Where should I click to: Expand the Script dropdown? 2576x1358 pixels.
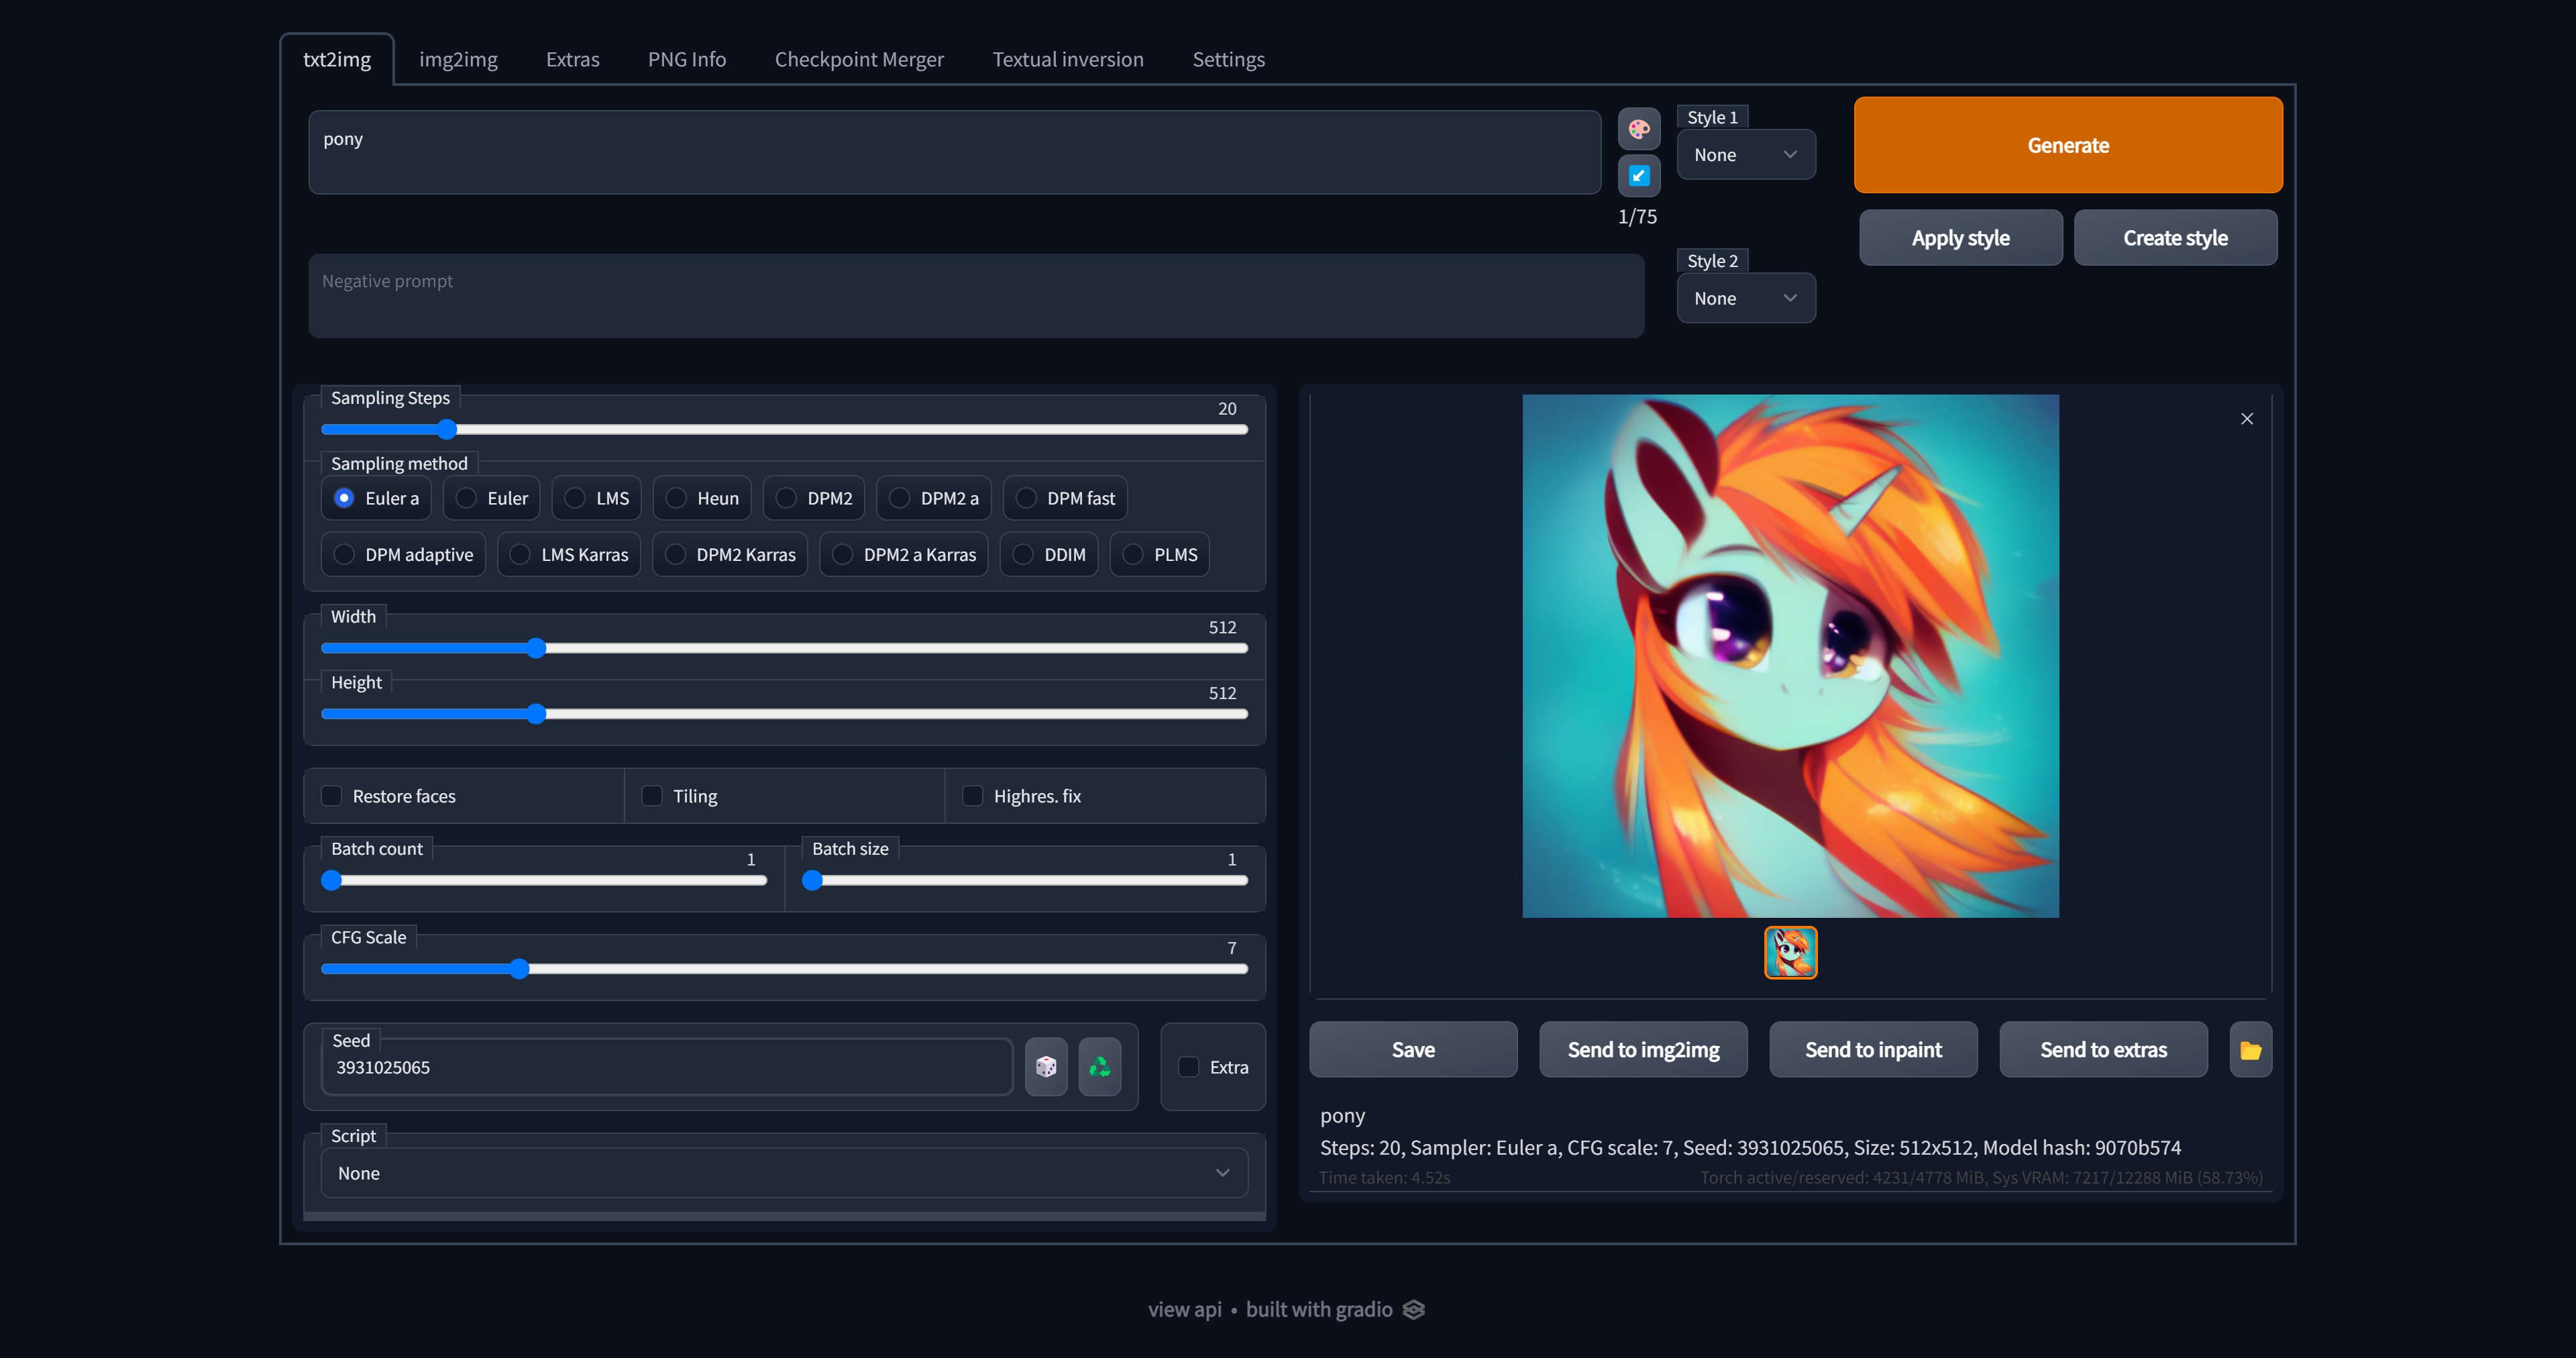[783, 1173]
